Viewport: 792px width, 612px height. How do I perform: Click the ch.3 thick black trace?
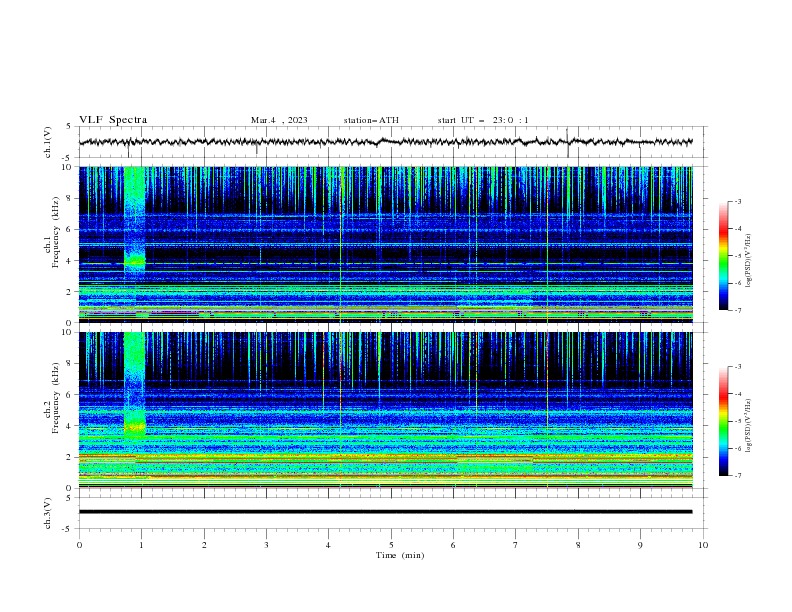(385, 512)
